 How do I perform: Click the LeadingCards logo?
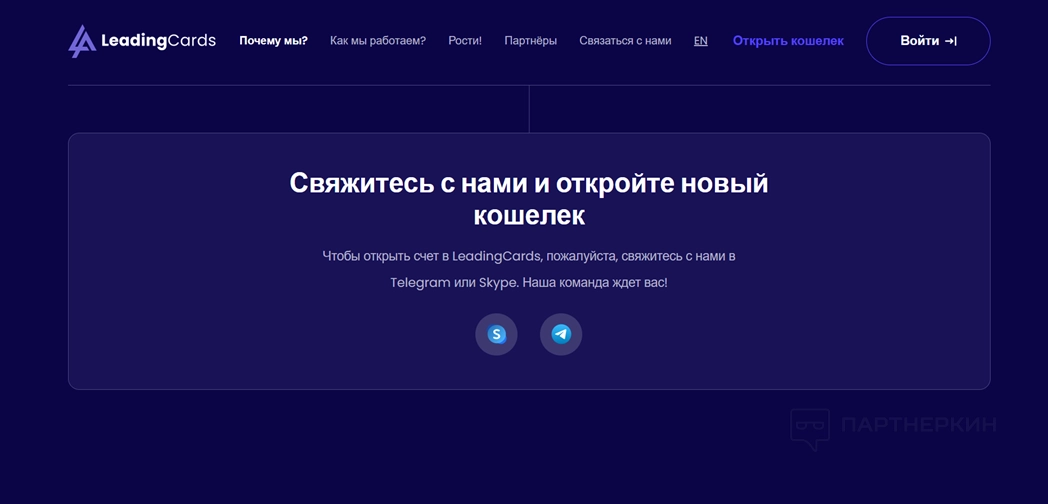pyautogui.click(x=142, y=41)
